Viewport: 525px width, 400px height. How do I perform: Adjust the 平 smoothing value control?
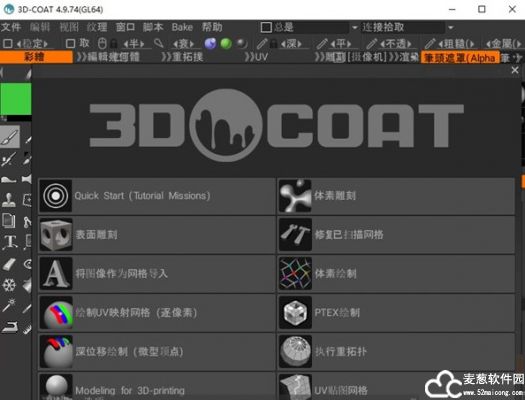tap(341, 44)
